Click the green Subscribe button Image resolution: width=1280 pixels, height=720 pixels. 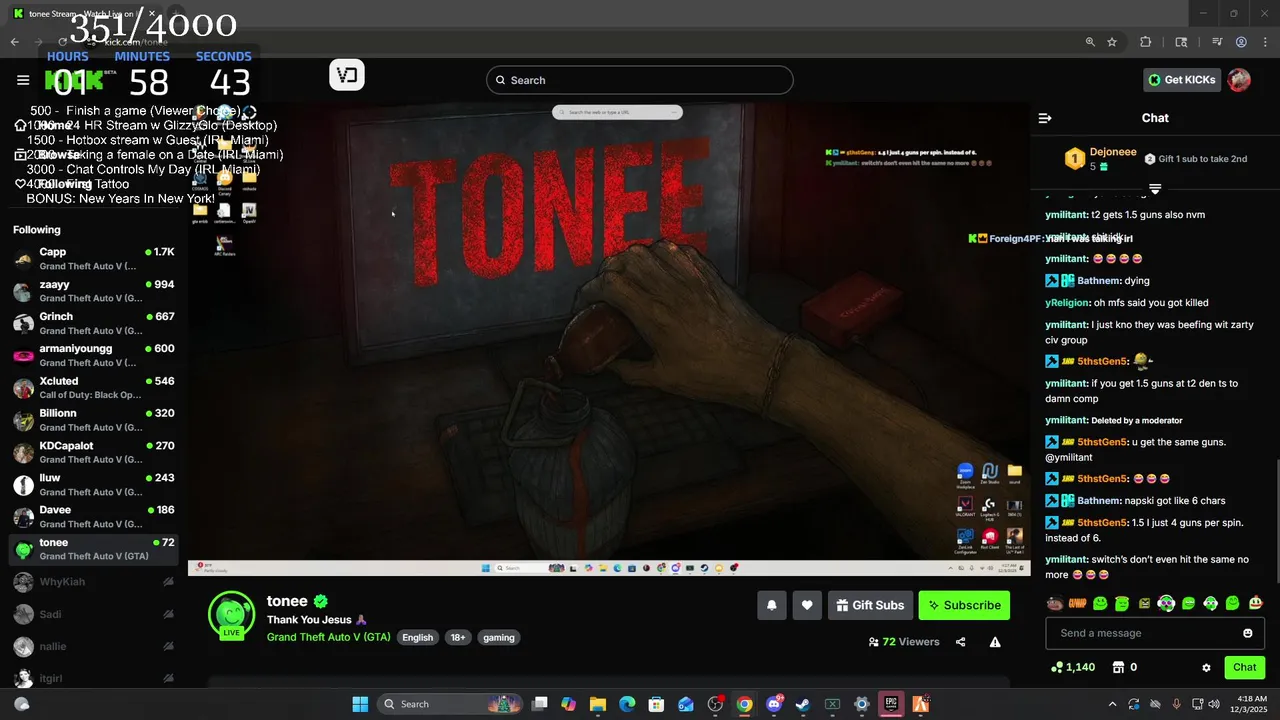click(x=964, y=605)
